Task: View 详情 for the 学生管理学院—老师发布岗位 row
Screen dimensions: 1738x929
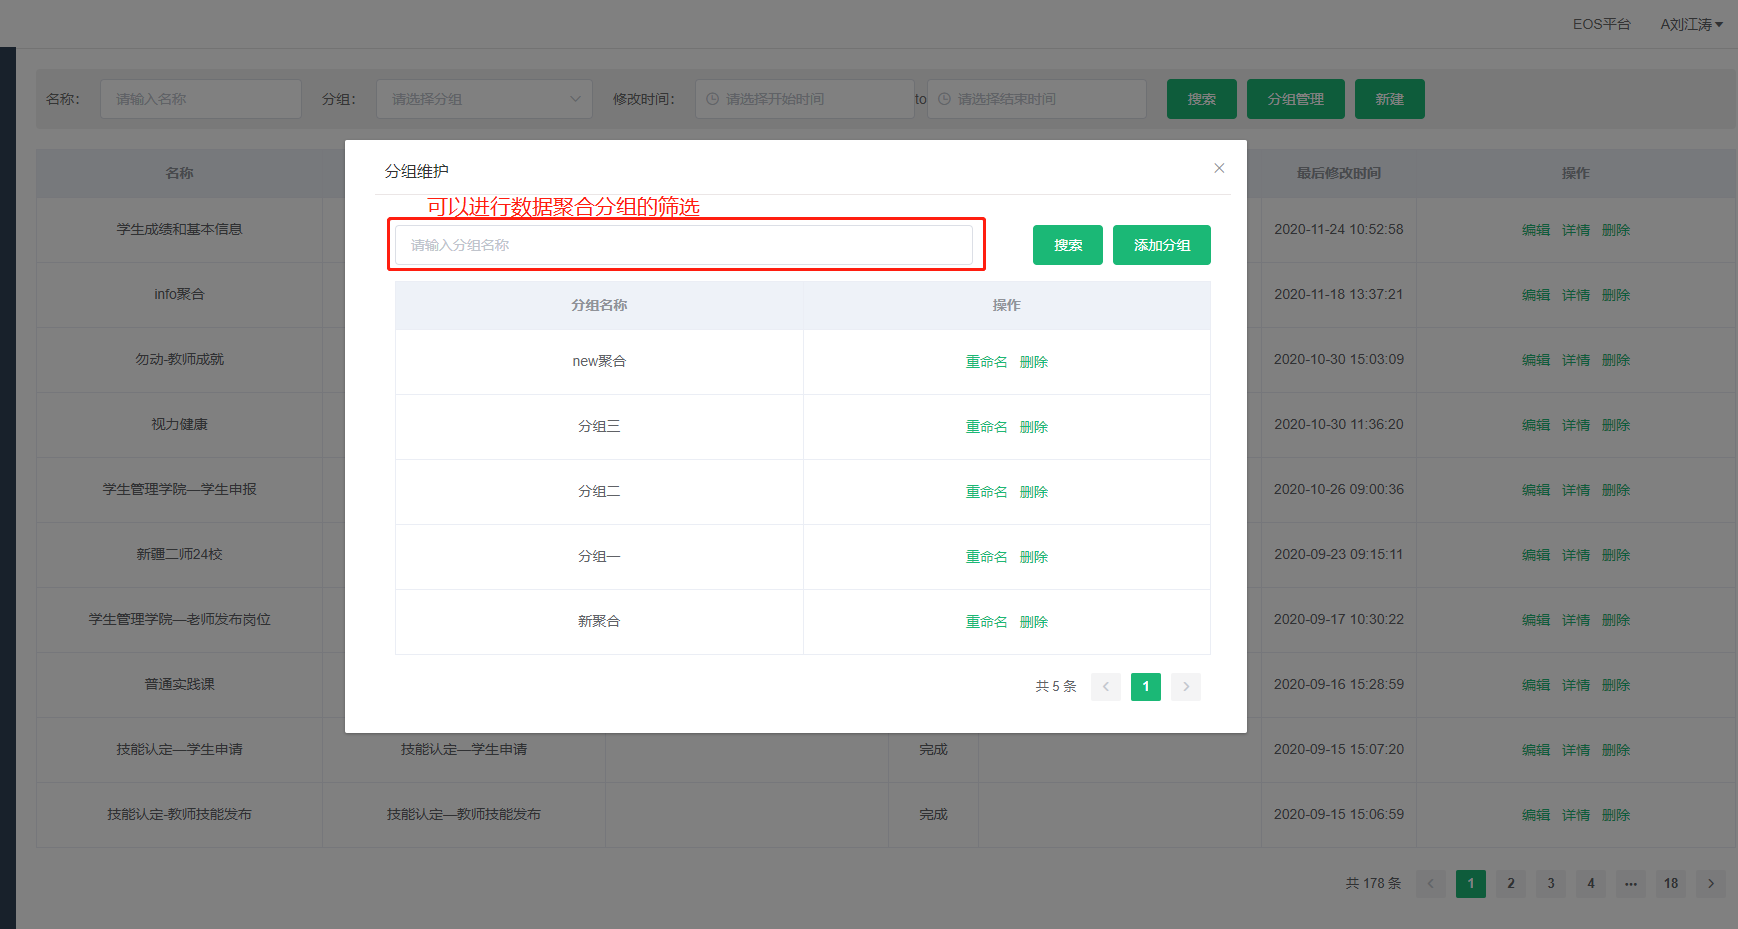Action: coord(1576,620)
